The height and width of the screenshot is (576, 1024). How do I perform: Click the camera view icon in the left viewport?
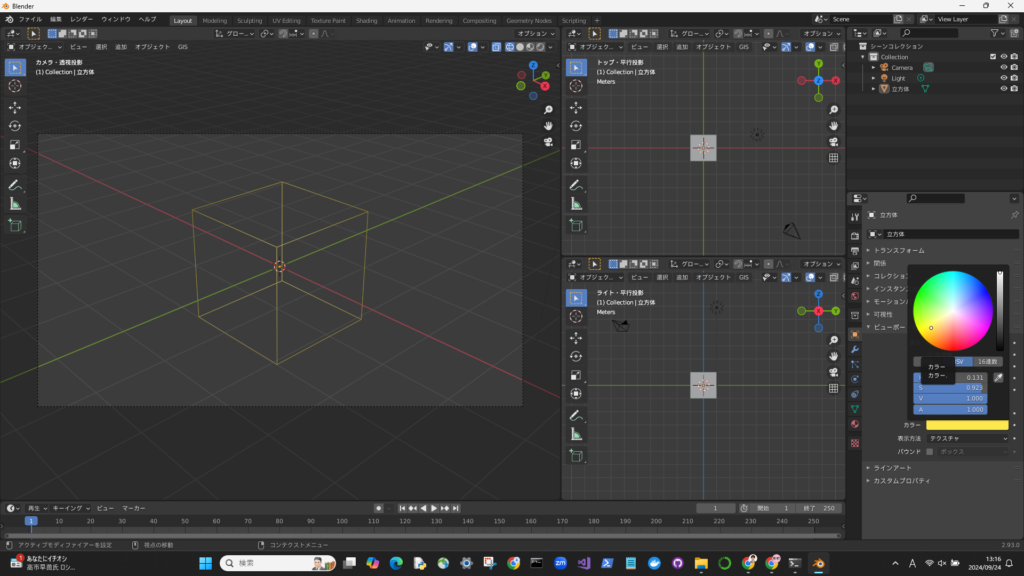point(549,142)
